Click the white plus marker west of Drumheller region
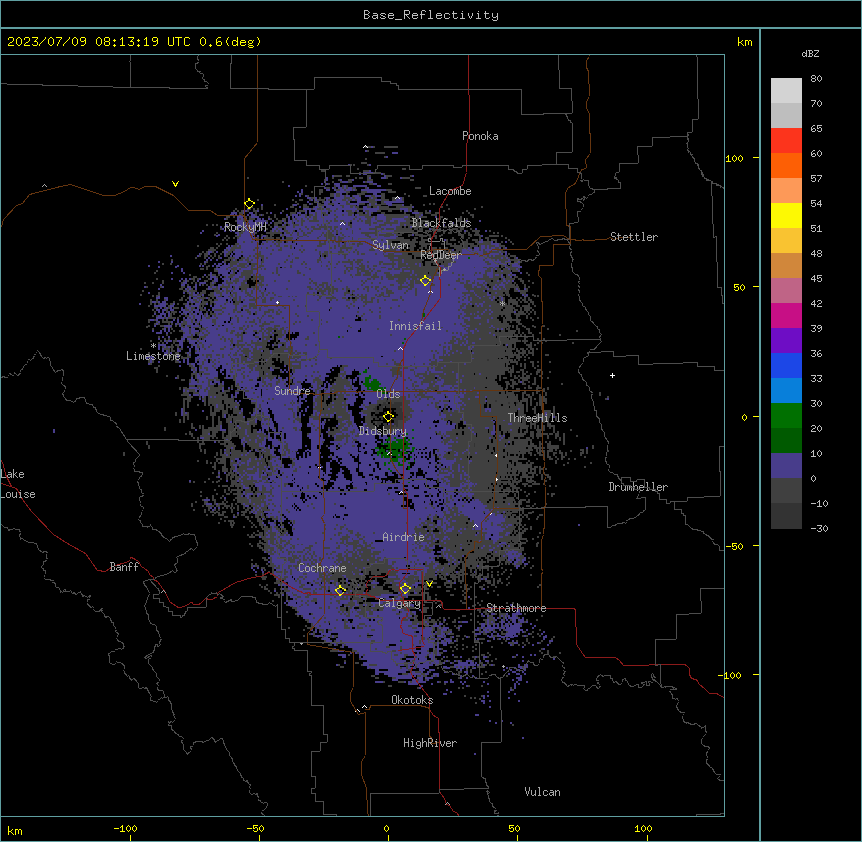This screenshot has width=862, height=842. click(x=612, y=375)
